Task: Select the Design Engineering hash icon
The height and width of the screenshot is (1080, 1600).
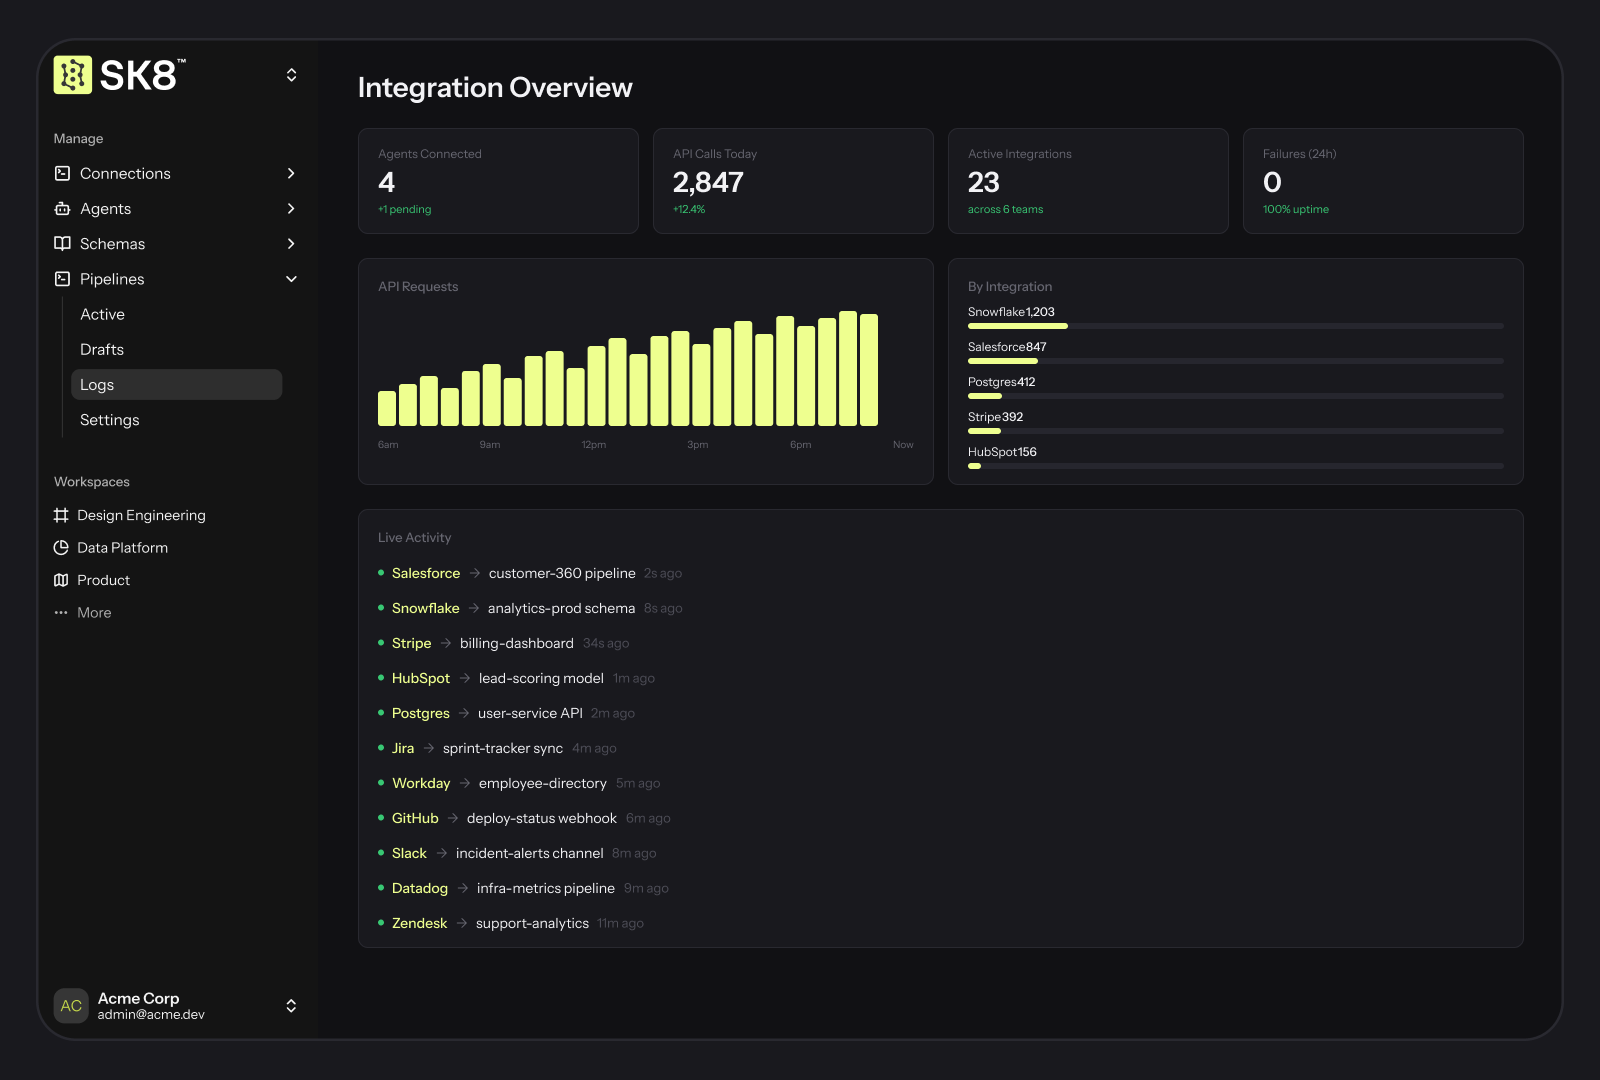Action: coord(61,515)
